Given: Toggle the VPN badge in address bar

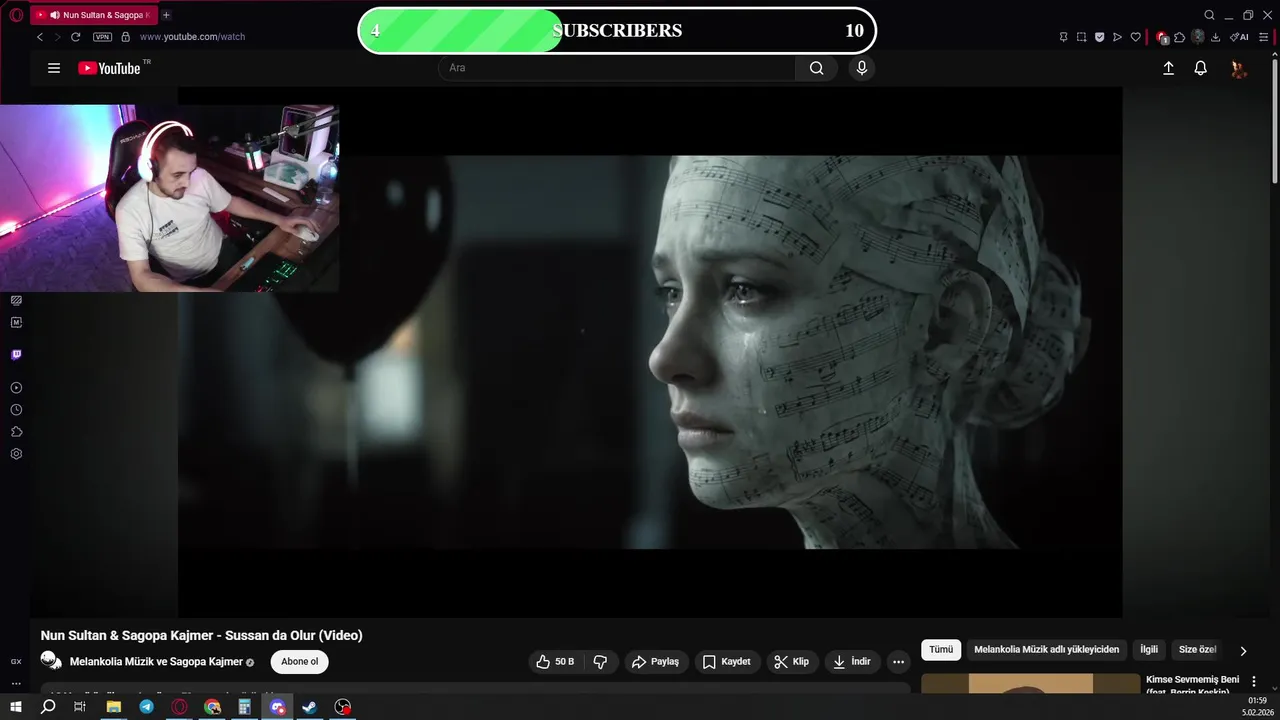Looking at the screenshot, I should (102, 37).
